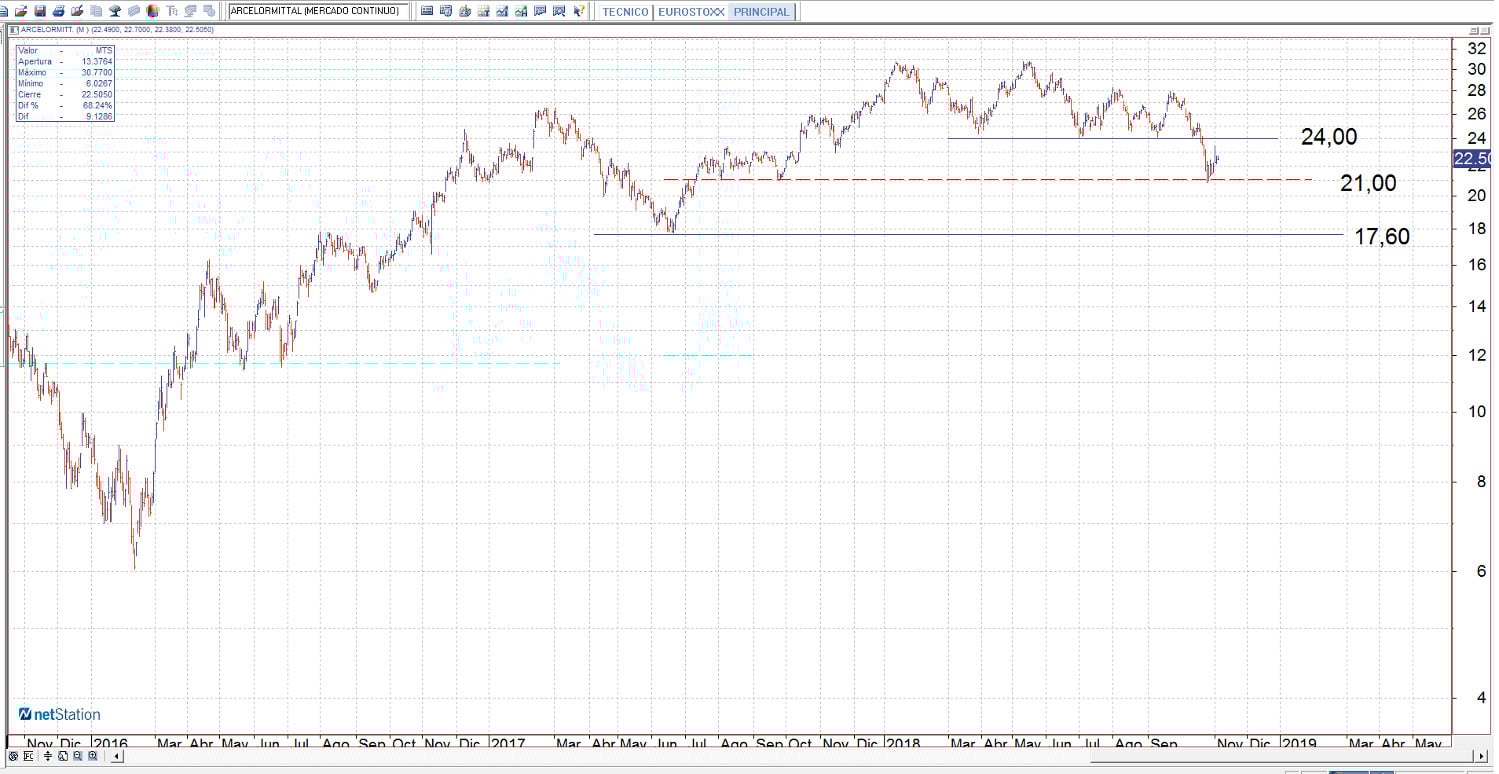Save the chart with the floppy disk icon

[x=40, y=11]
